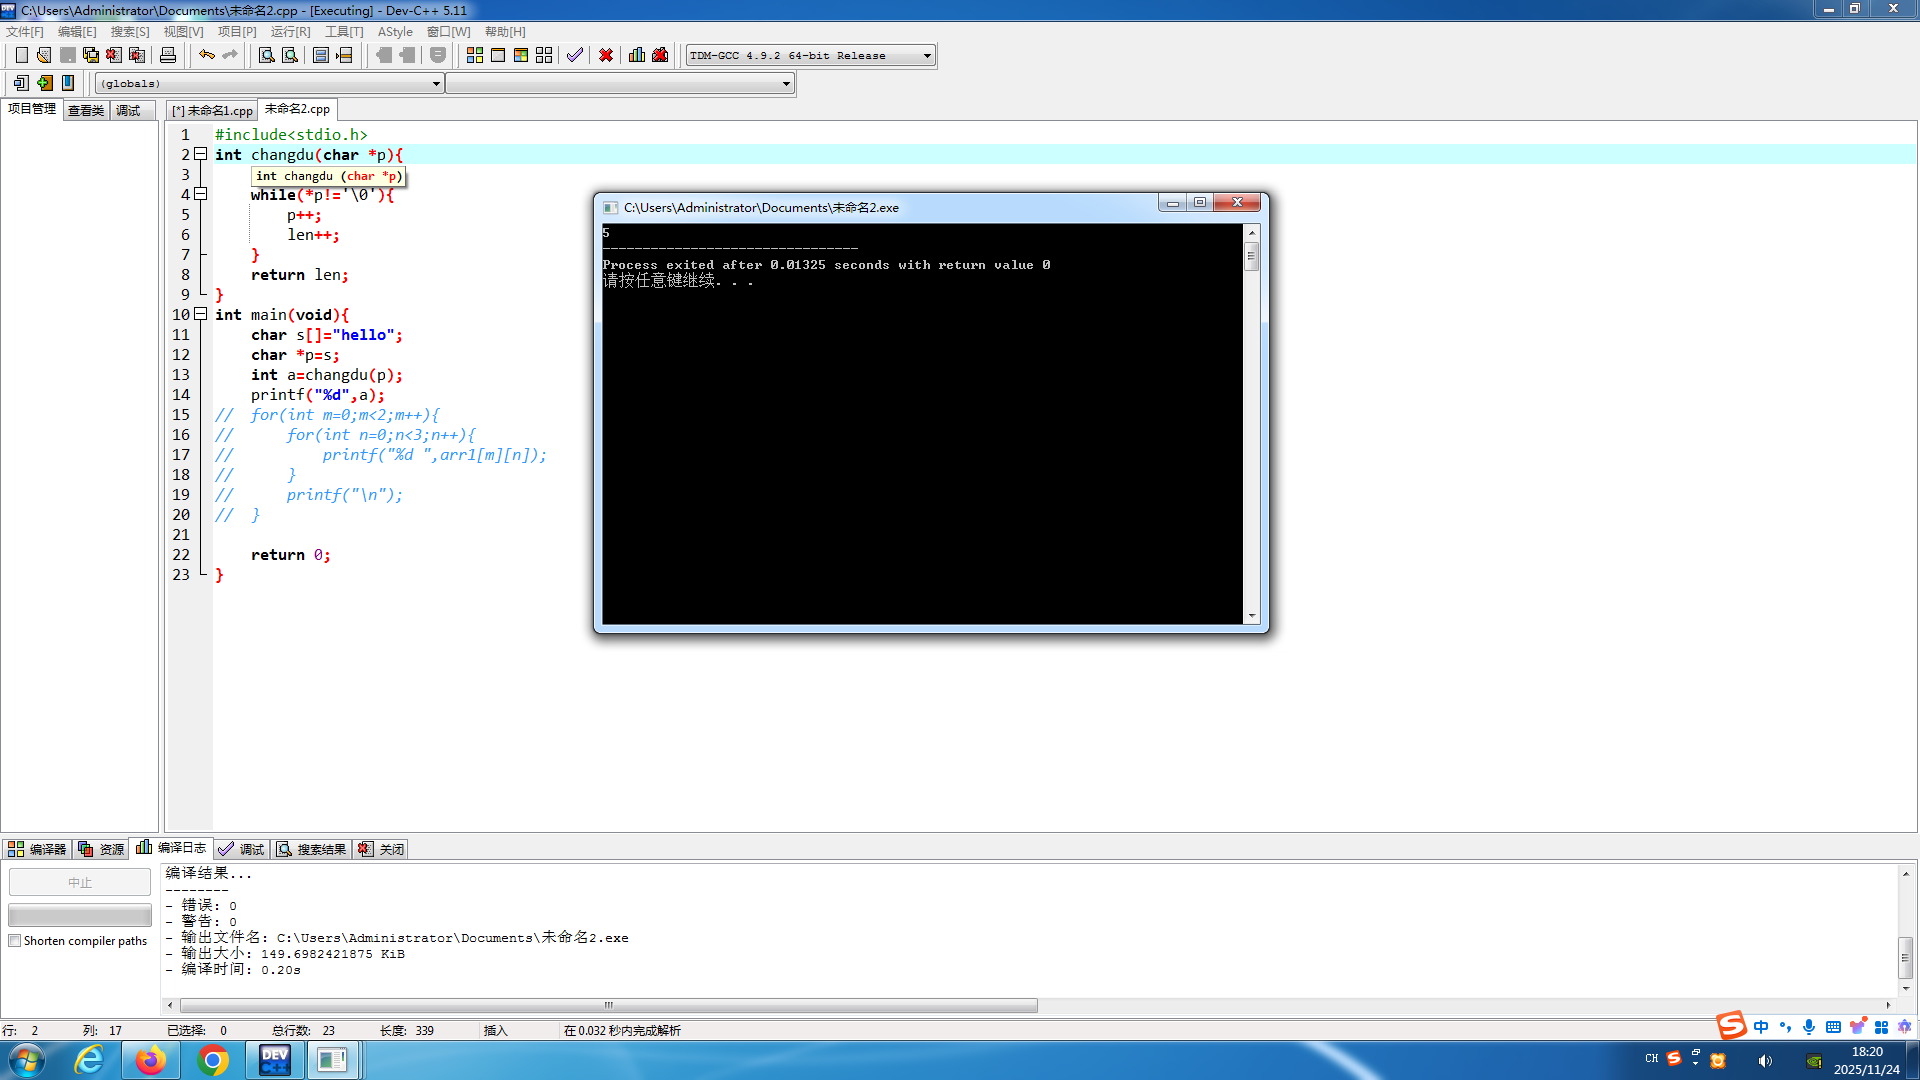Open Google Chrome from the taskbar
This screenshot has height=1080, width=1920.
coord(212,1059)
